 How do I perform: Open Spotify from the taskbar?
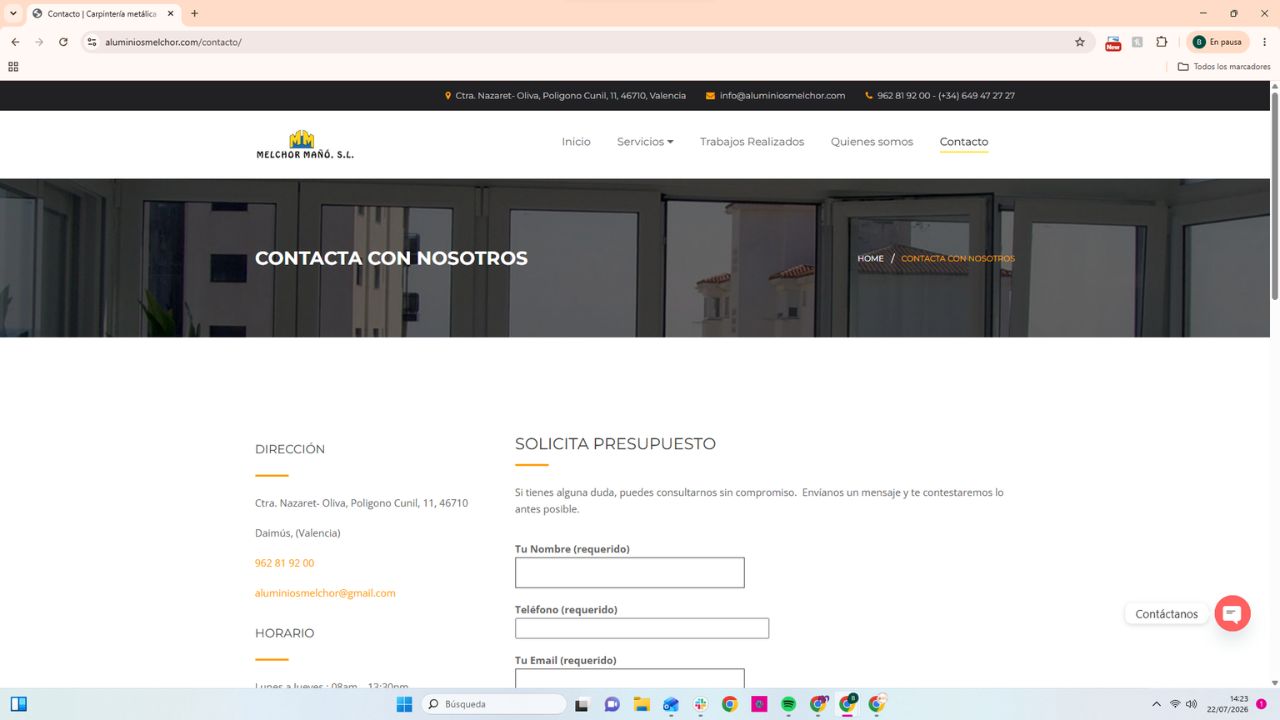pyautogui.click(x=788, y=704)
